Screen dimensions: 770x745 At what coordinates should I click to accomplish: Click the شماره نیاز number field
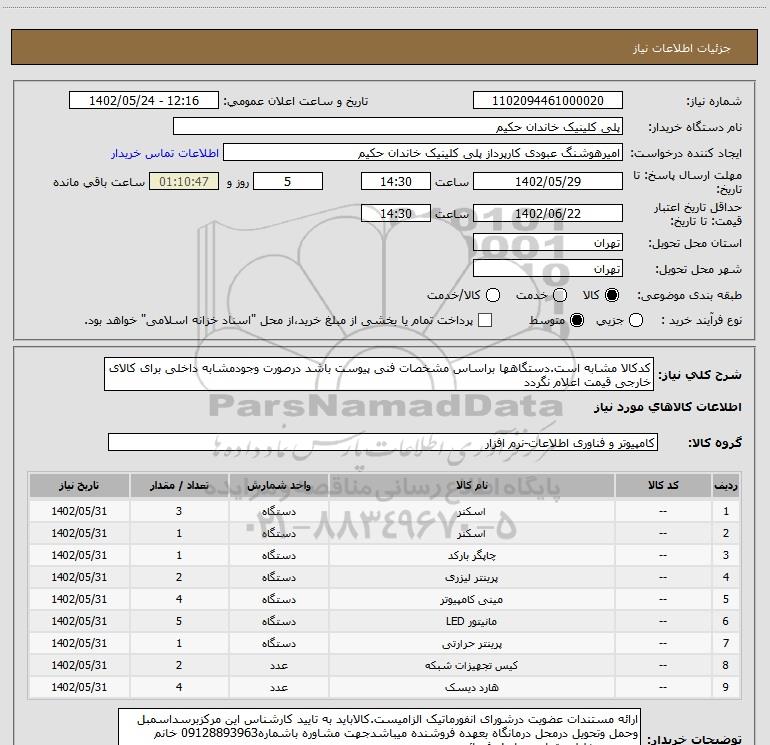(x=547, y=101)
